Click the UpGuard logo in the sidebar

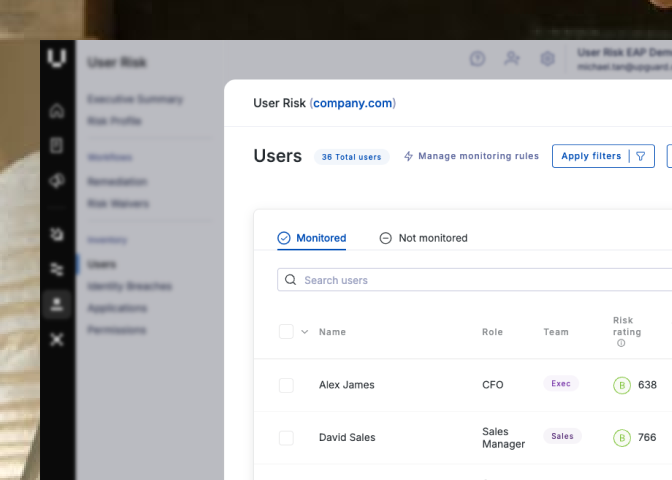coord(57,58)
